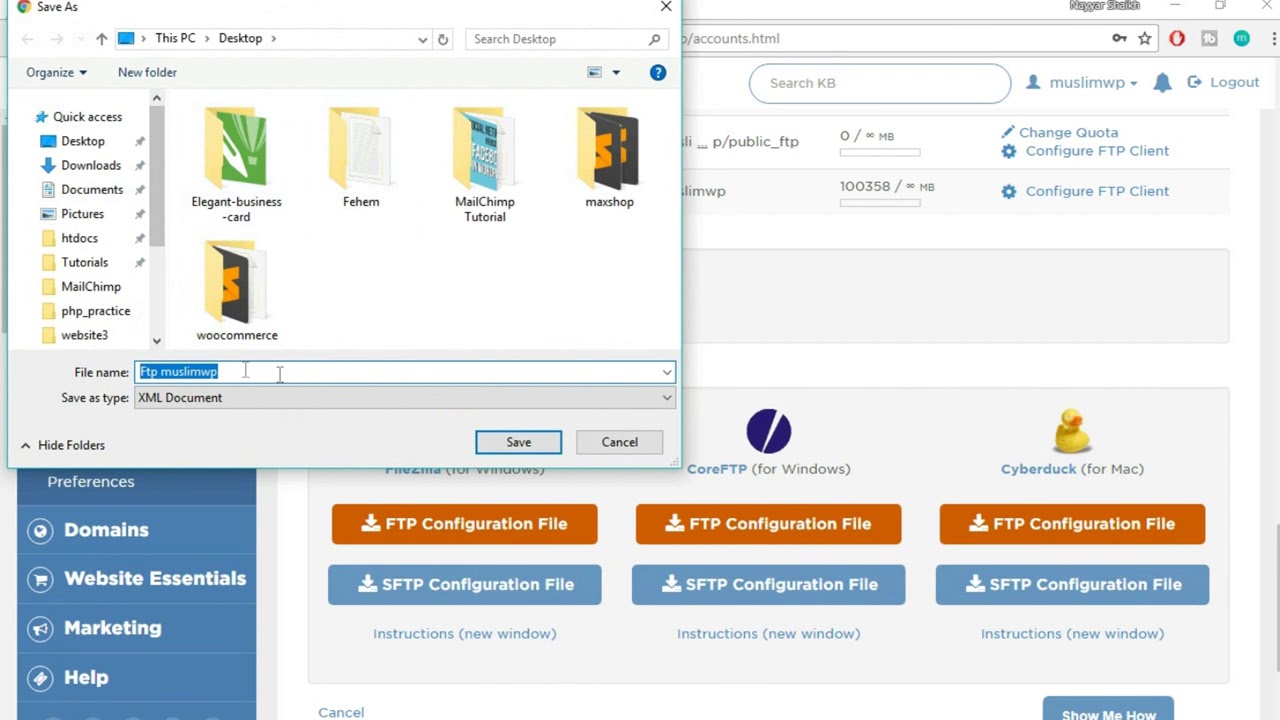Collapse with the Hide Folders toggle
The height and width of the screenshot is (720, 1280).
click(62, 445)
